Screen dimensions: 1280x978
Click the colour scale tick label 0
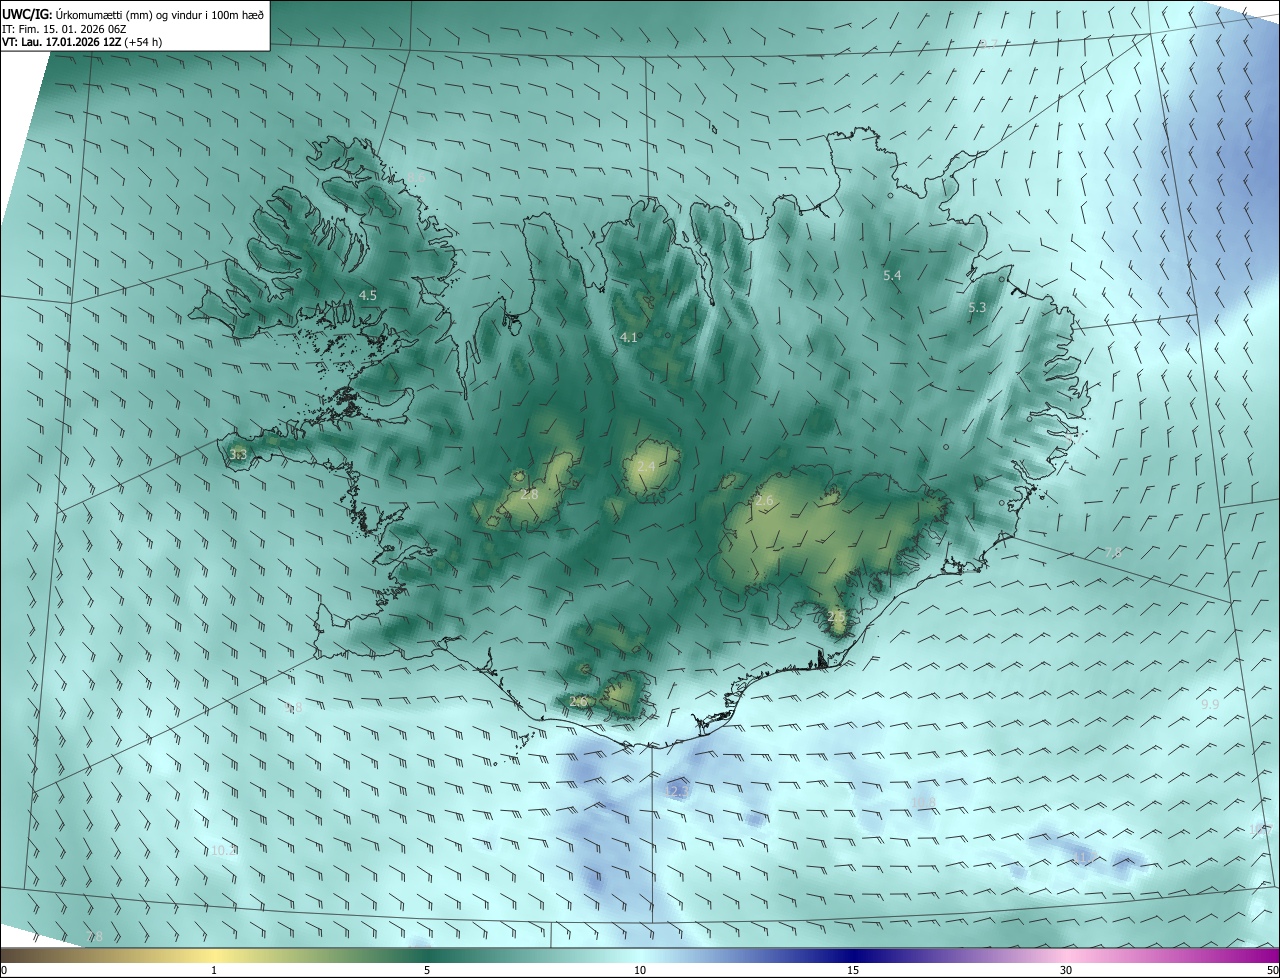point(4,970)
